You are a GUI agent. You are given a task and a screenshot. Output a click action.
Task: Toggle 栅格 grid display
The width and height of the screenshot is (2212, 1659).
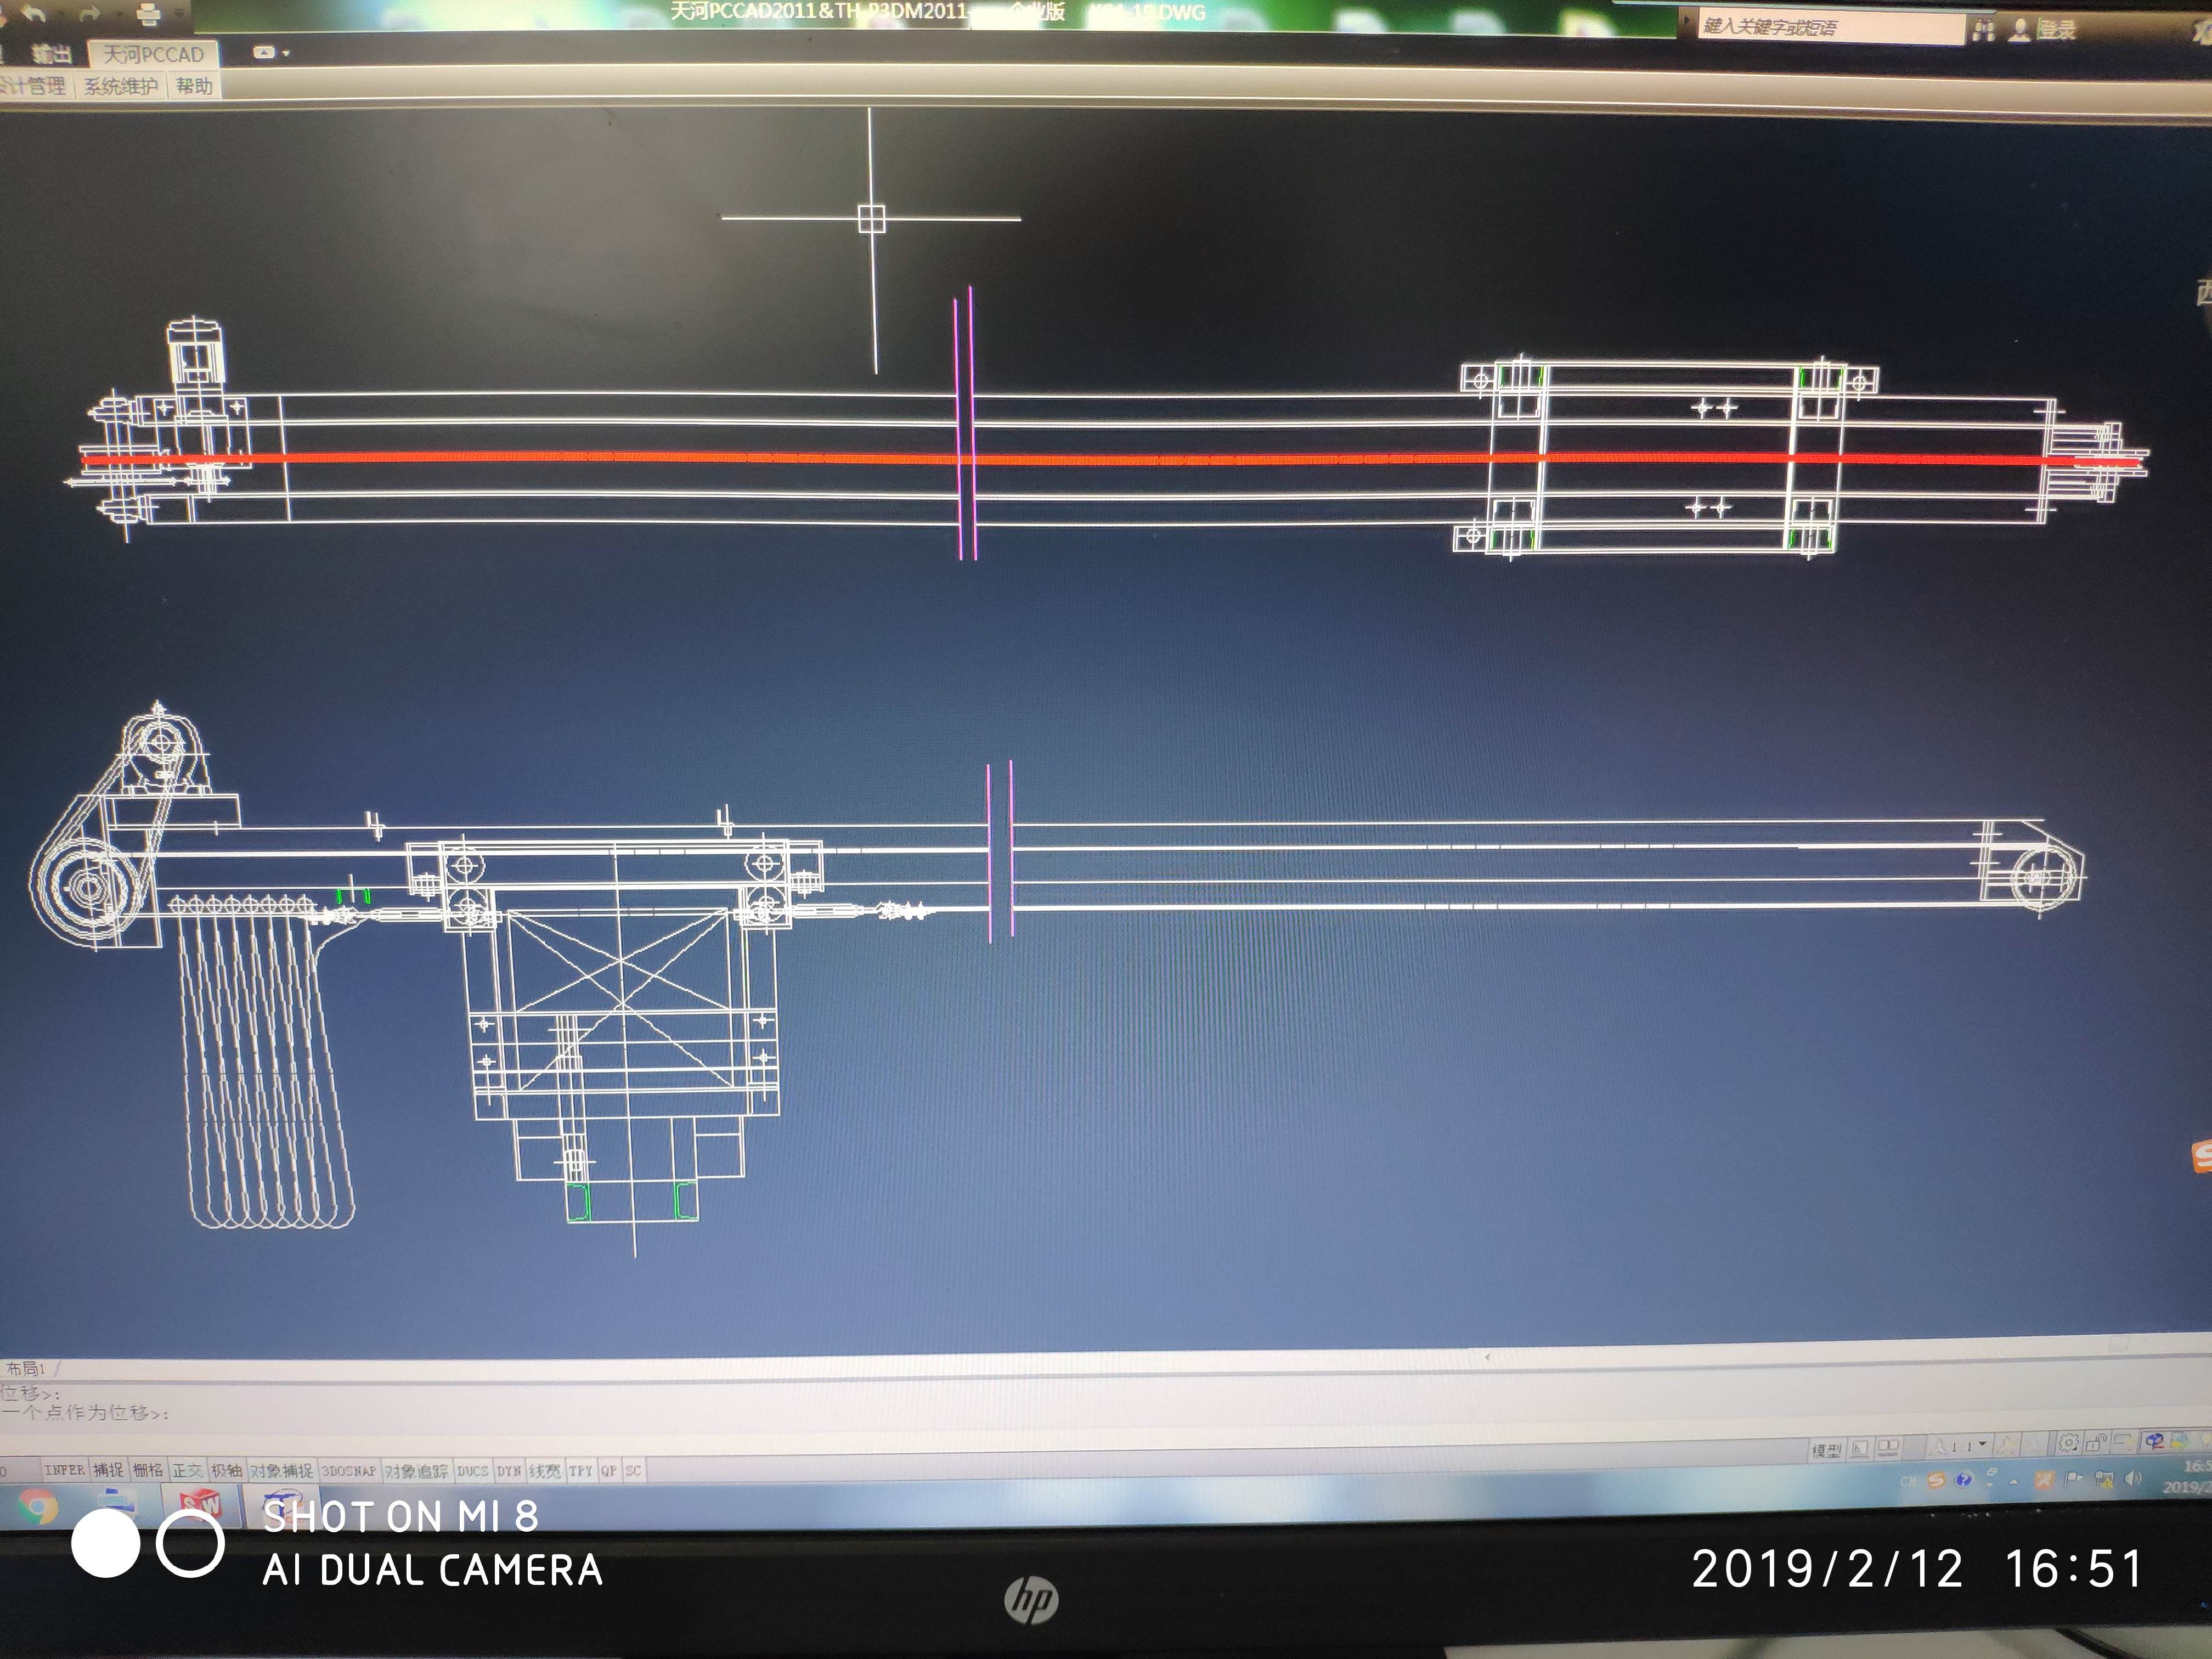coord(147,1470)
